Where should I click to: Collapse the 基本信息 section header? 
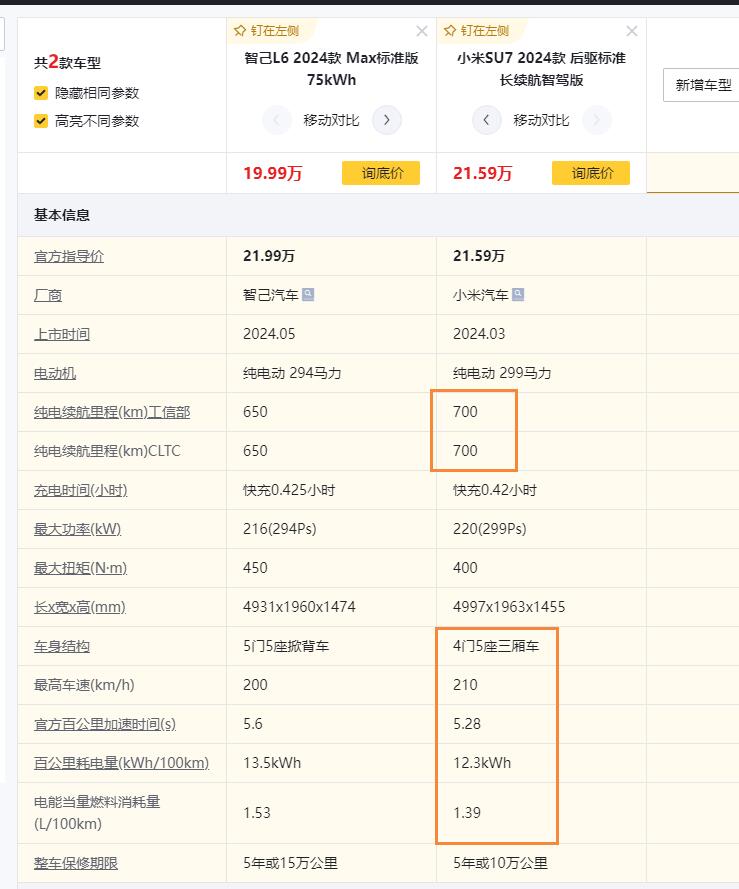coord(62,215)
